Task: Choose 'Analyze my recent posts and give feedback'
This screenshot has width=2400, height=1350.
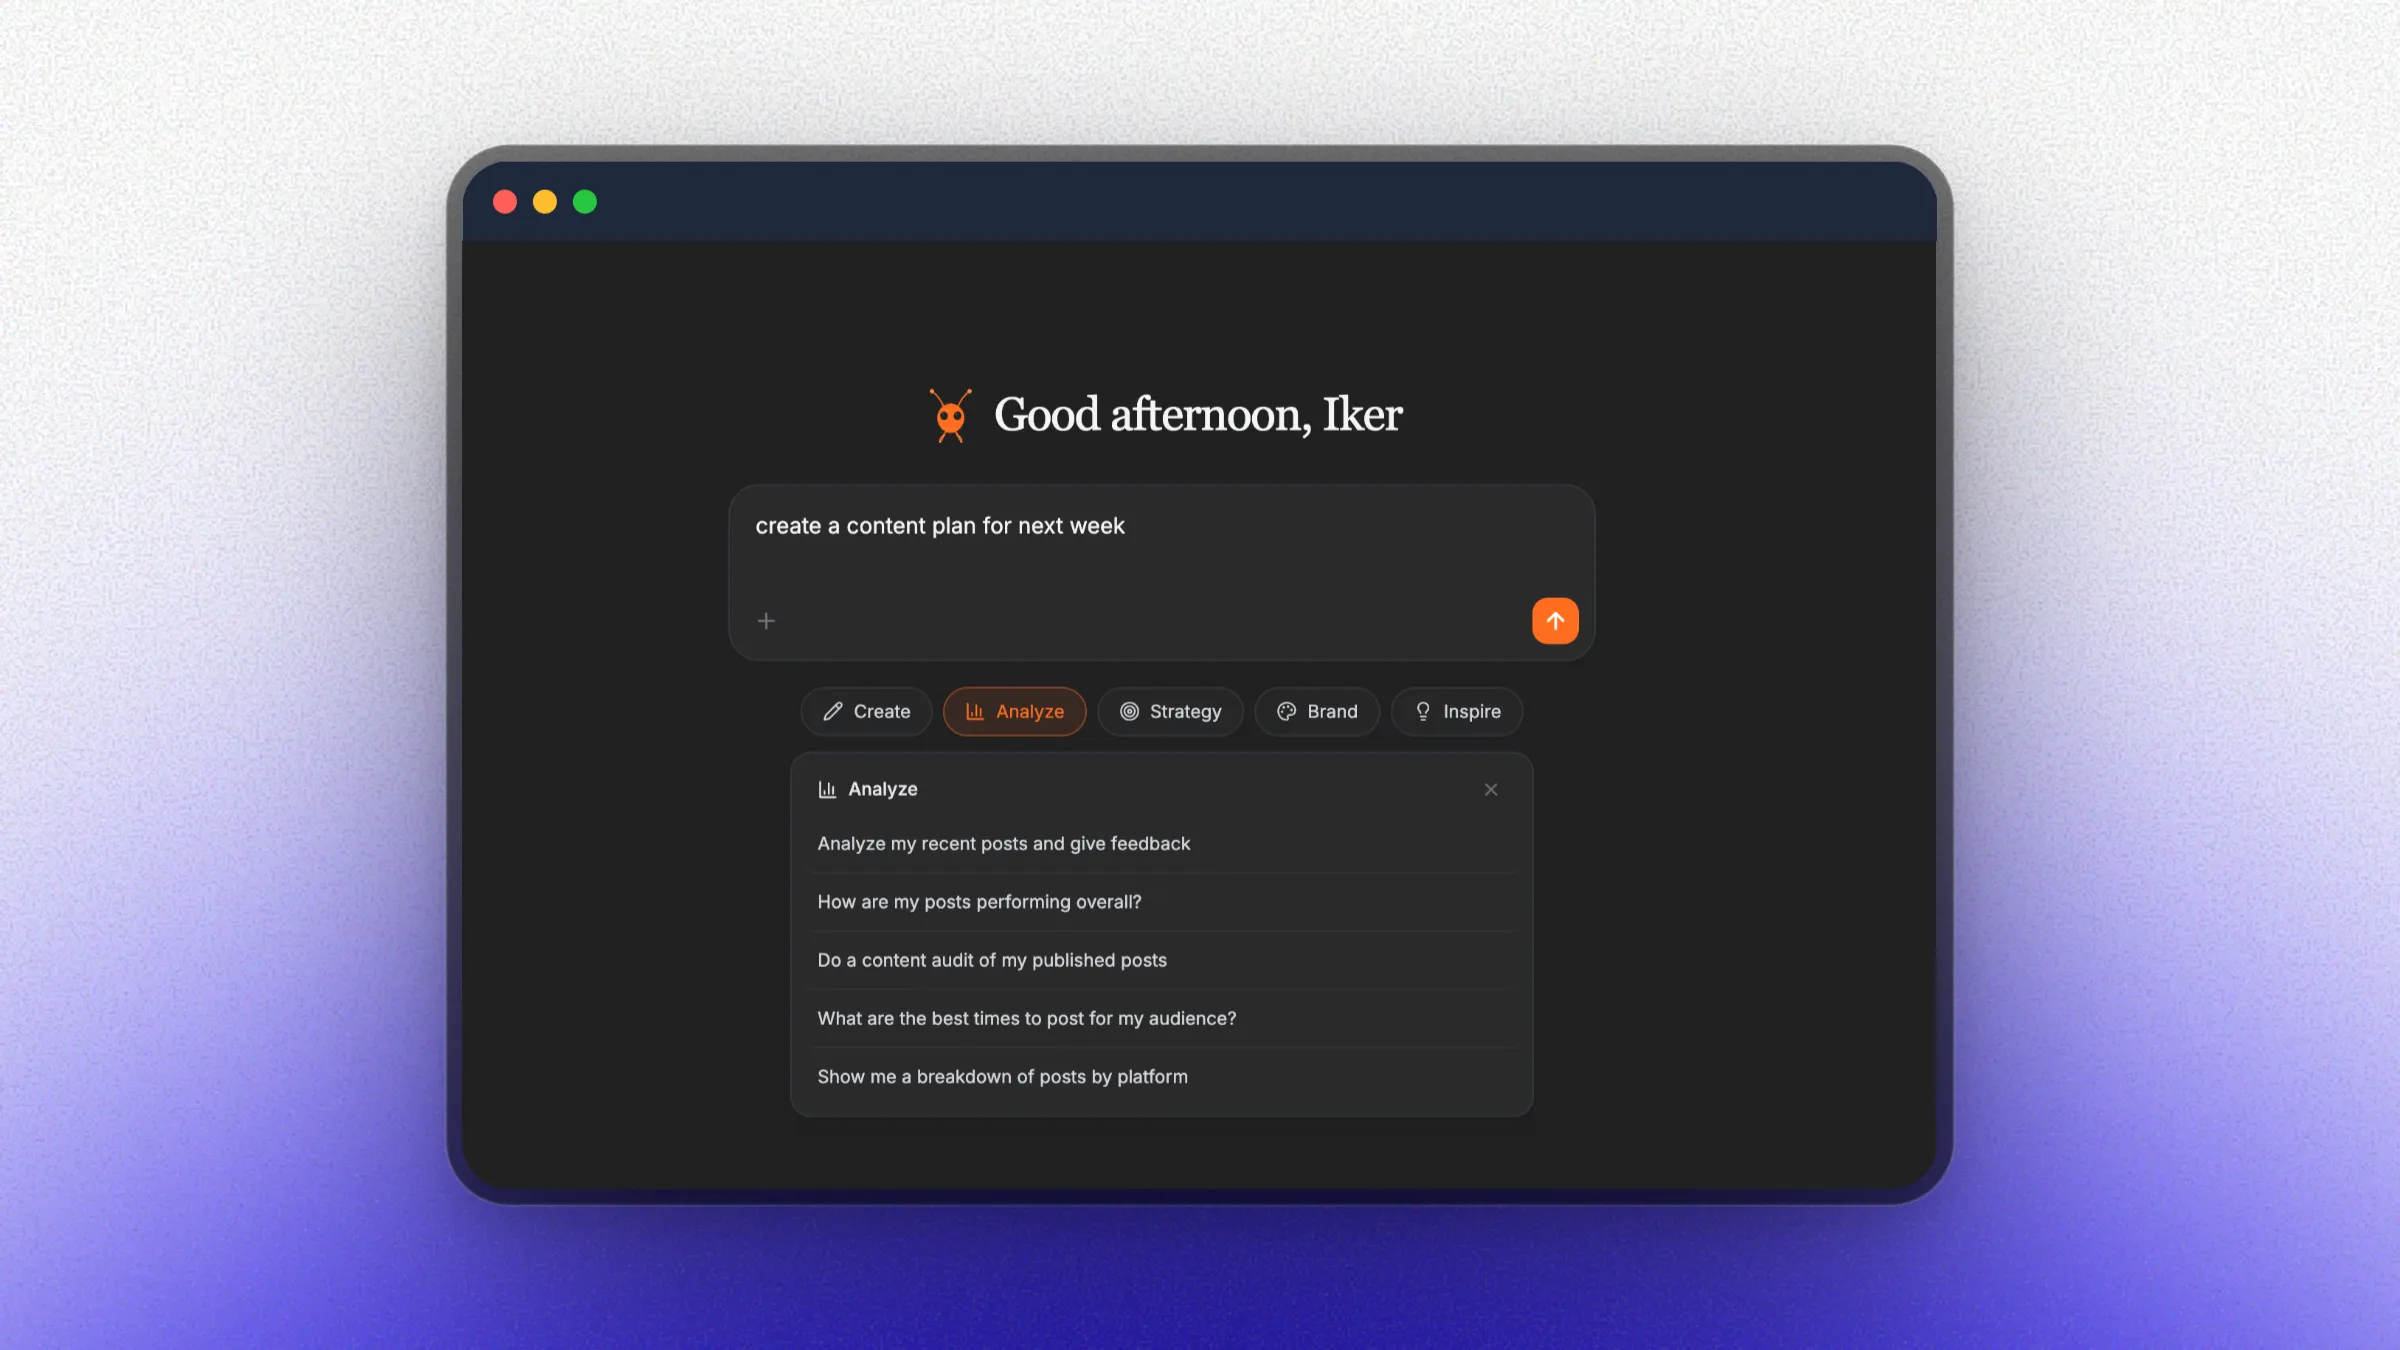Action: click(x=1004, y=844)
